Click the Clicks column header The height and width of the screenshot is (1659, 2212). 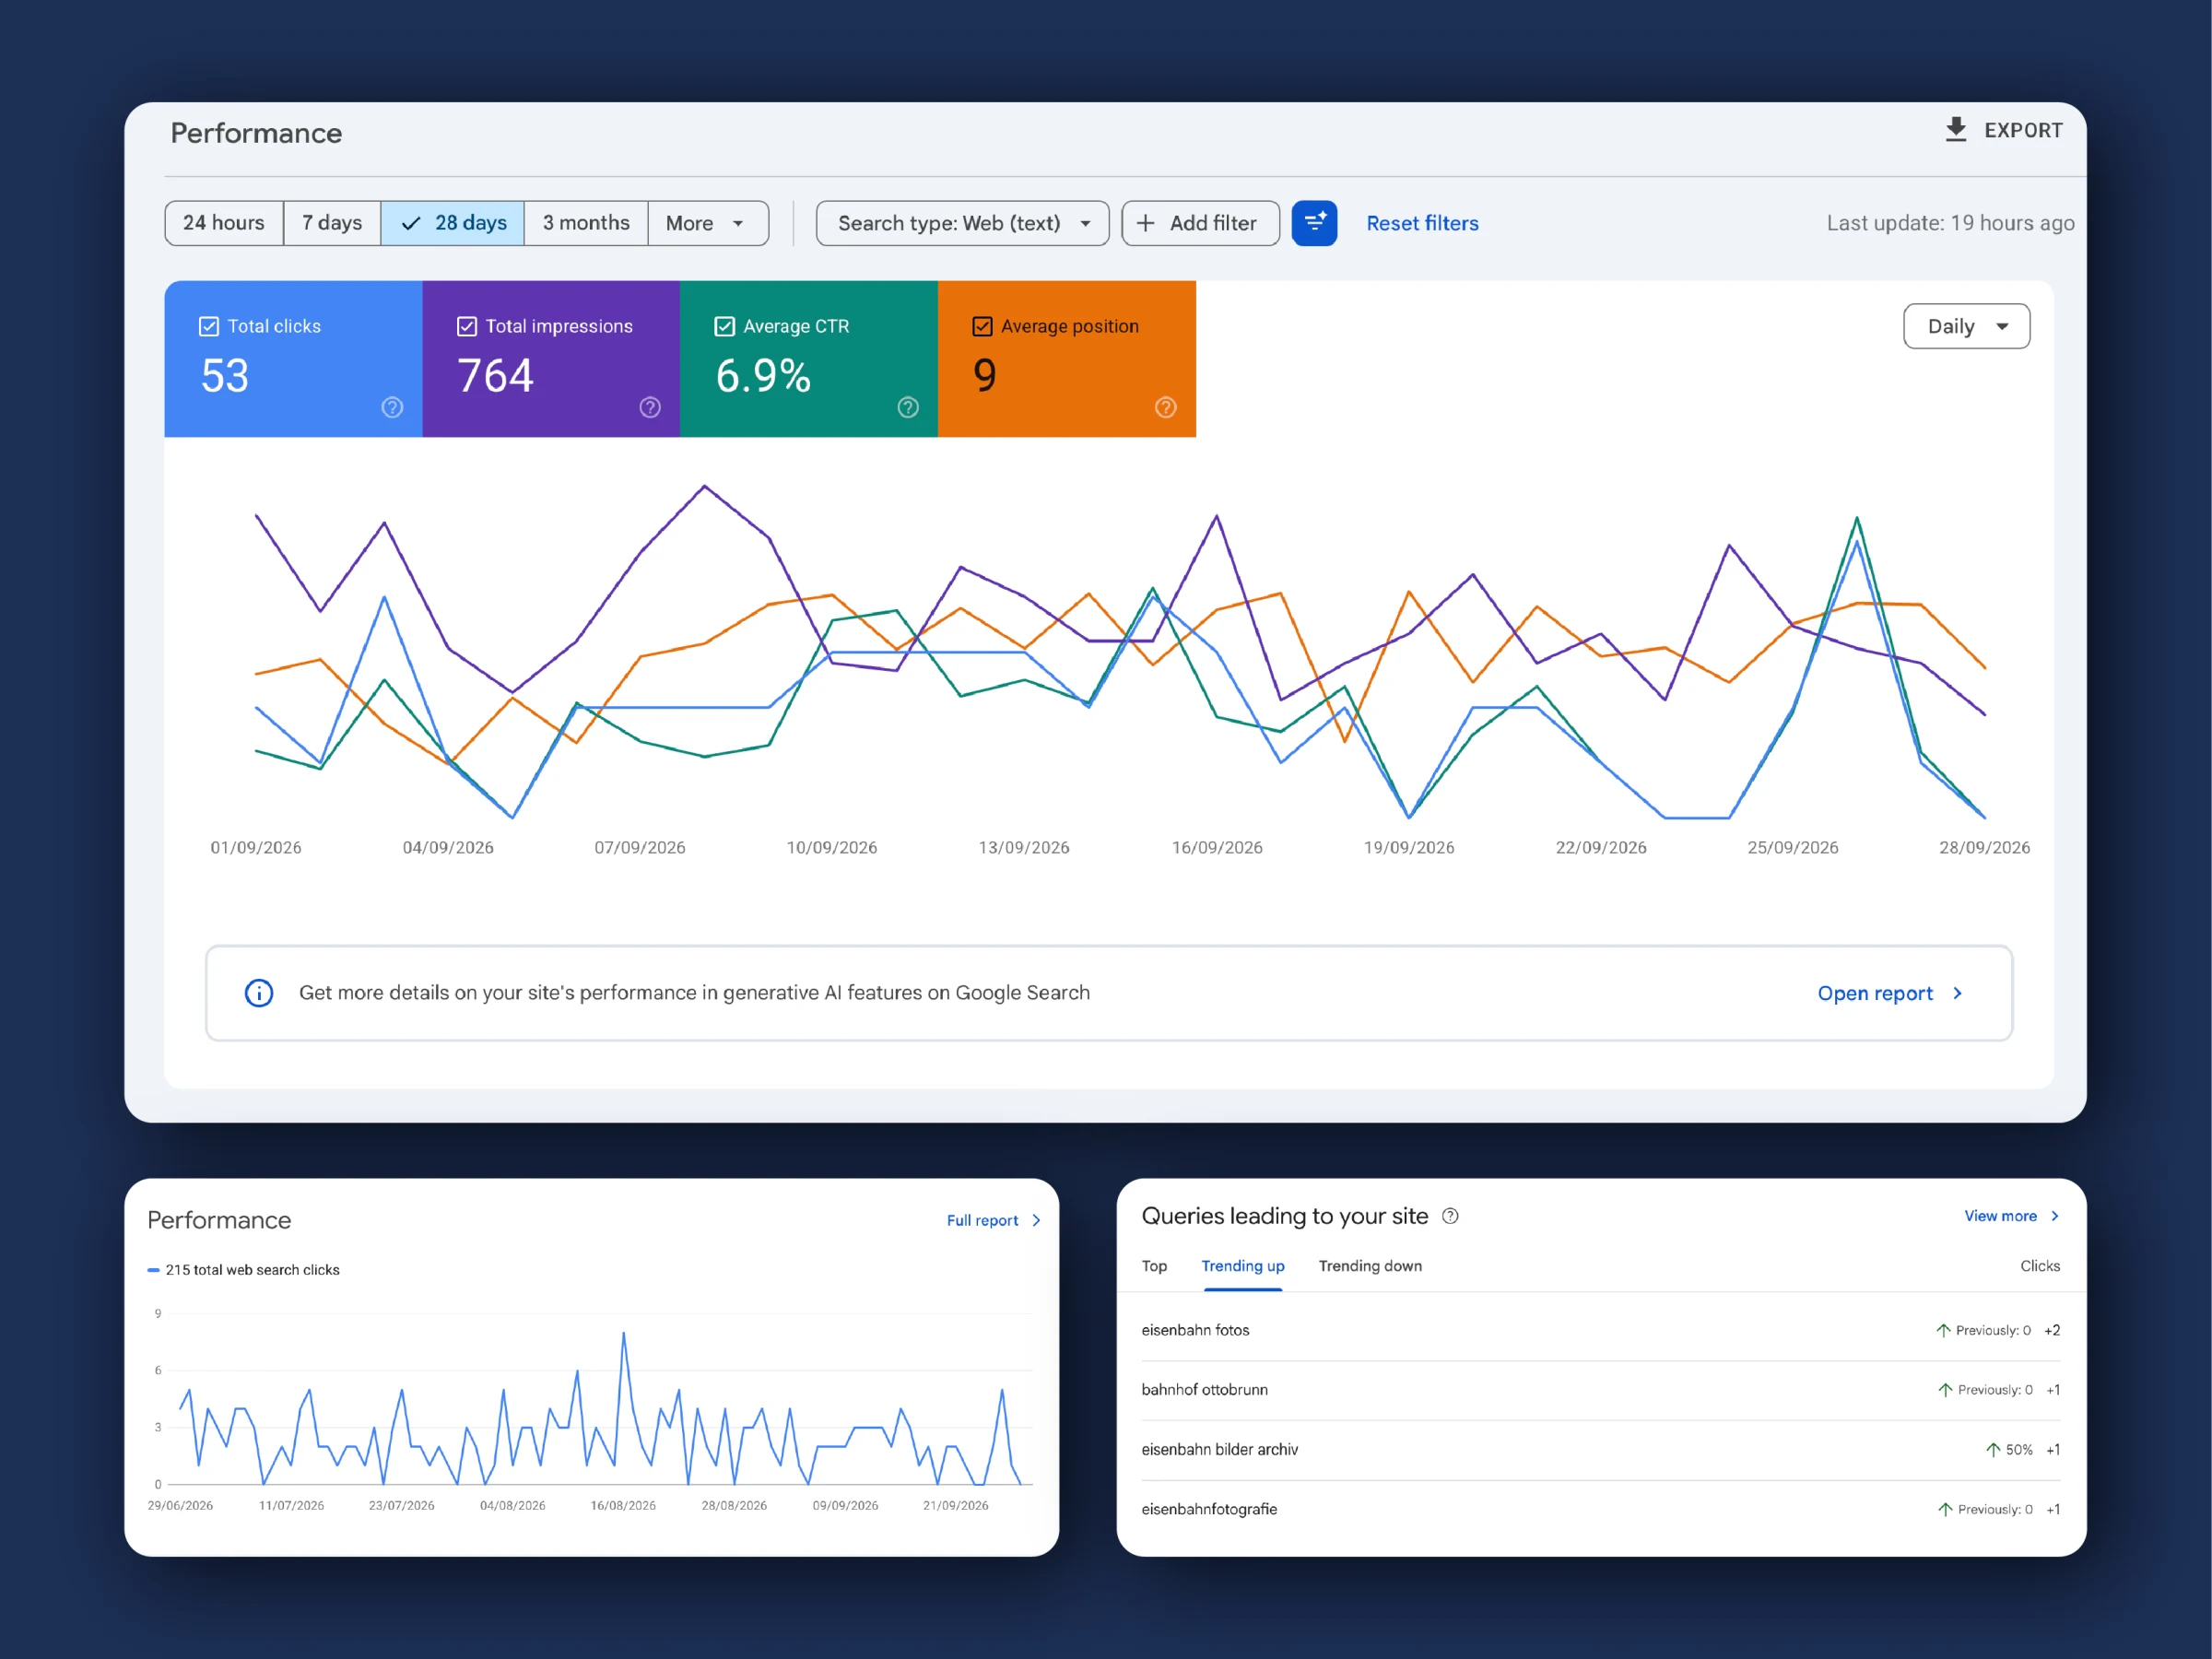[x=2040, y=1266]
